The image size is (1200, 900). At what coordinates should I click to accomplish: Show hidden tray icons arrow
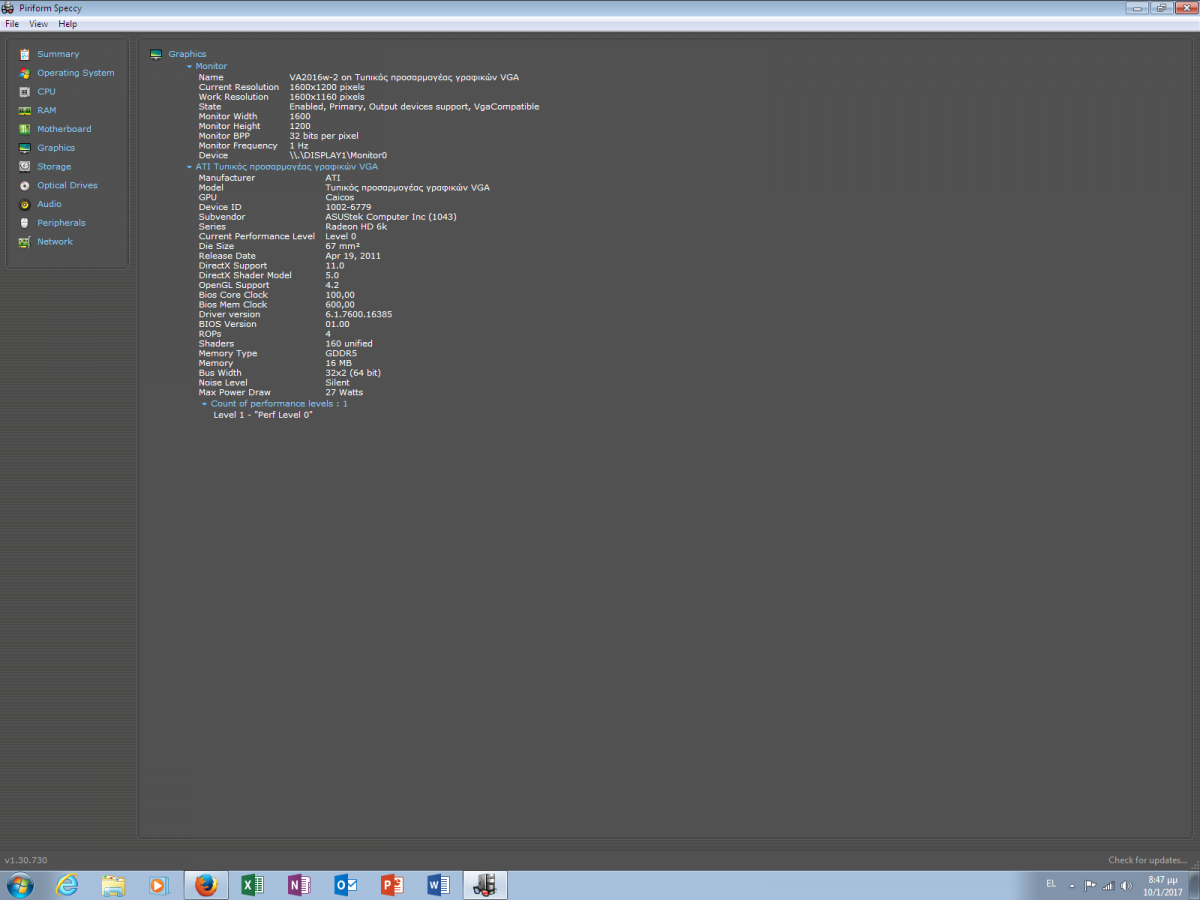point(1072,885)
